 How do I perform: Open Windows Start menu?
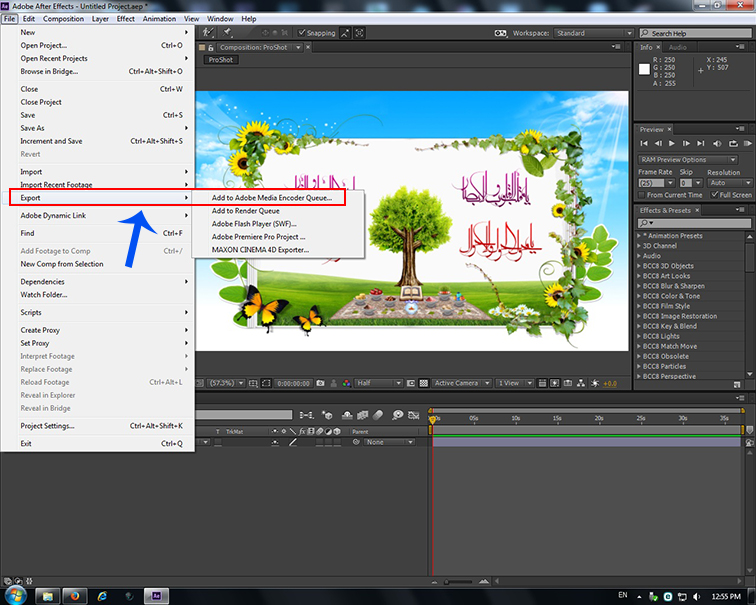click(15, 595)
